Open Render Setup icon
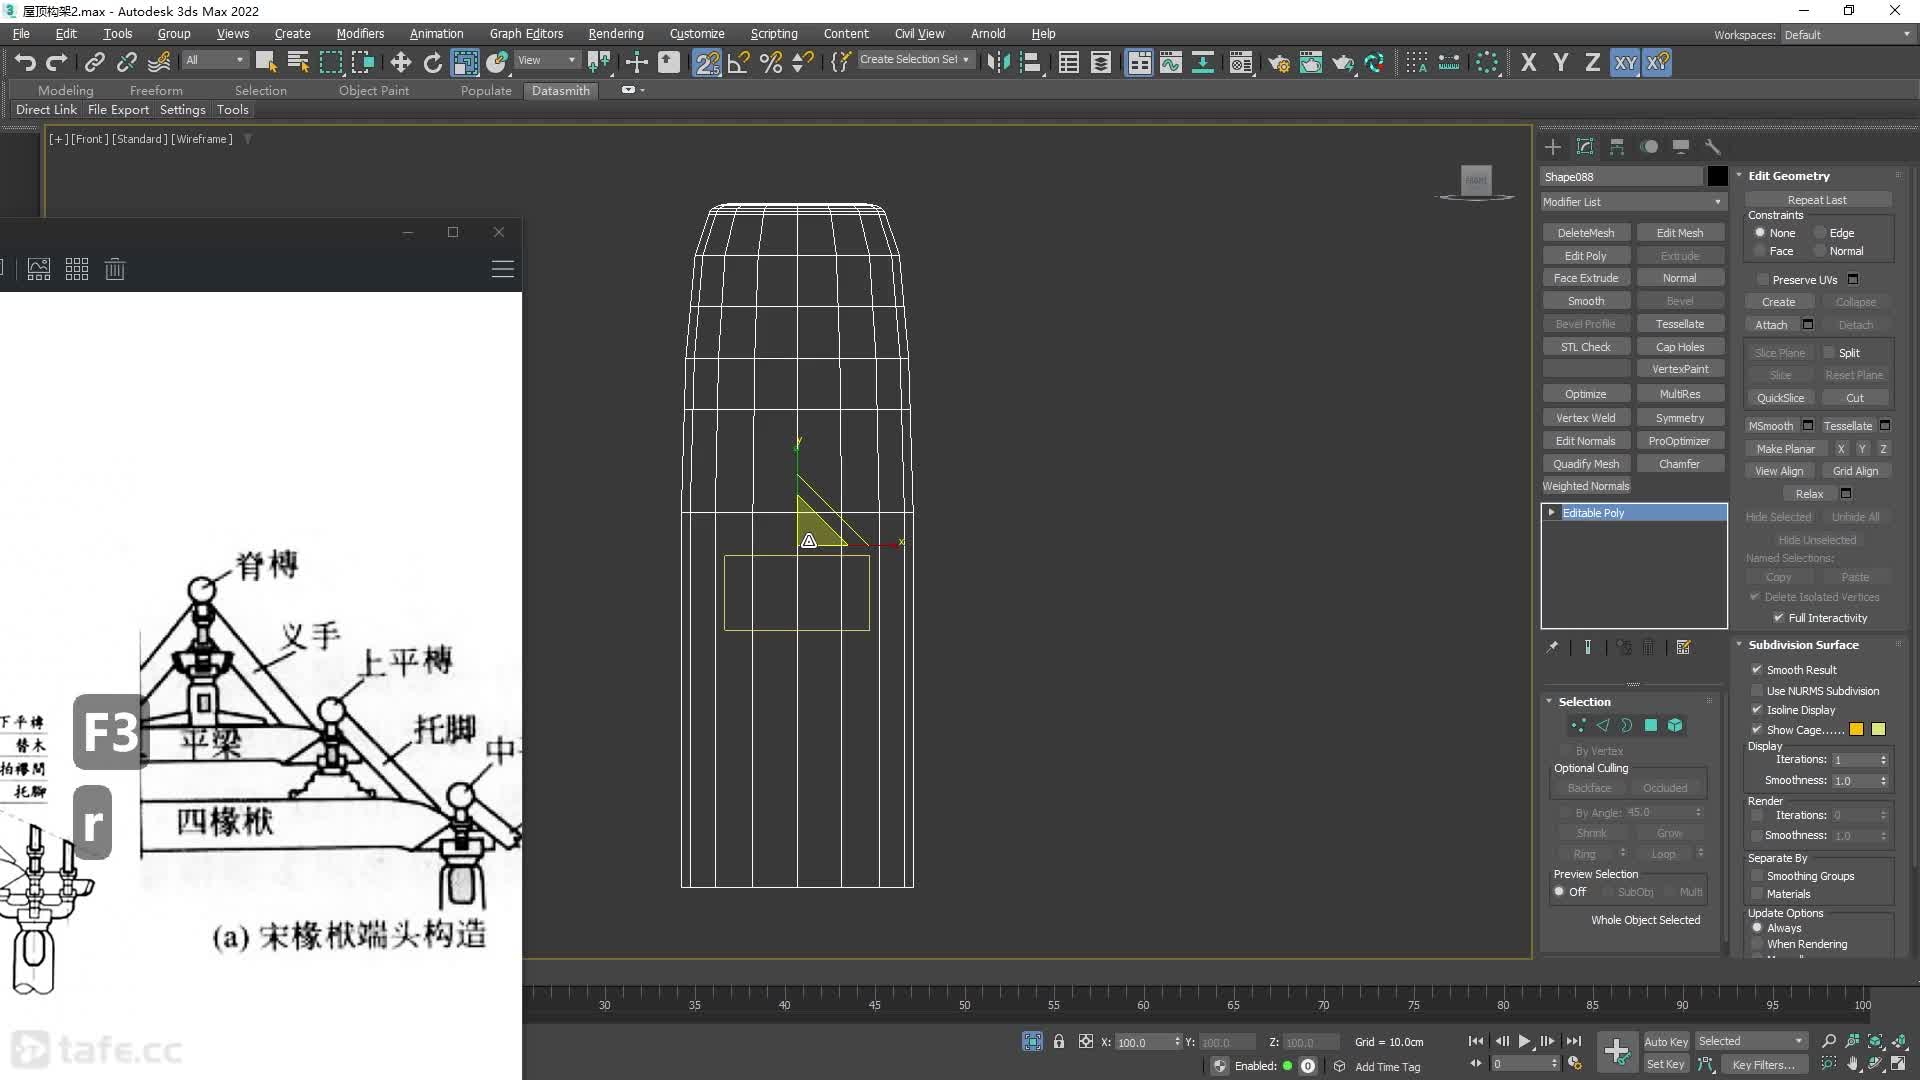 1278,63
